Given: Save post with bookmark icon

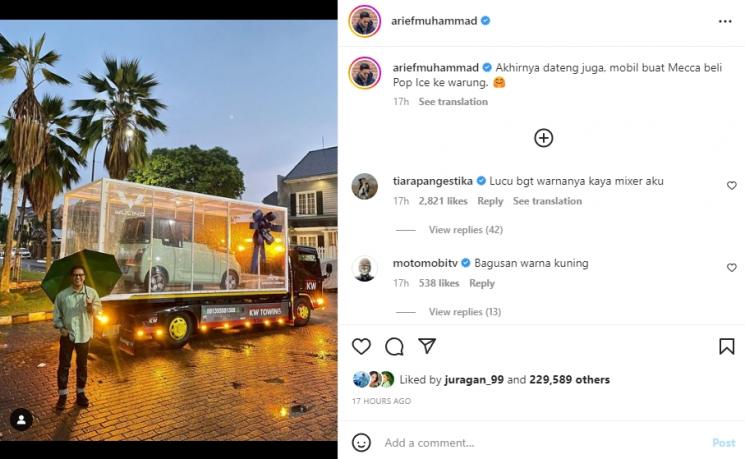Looking at the screenshot, I should 727,346.
